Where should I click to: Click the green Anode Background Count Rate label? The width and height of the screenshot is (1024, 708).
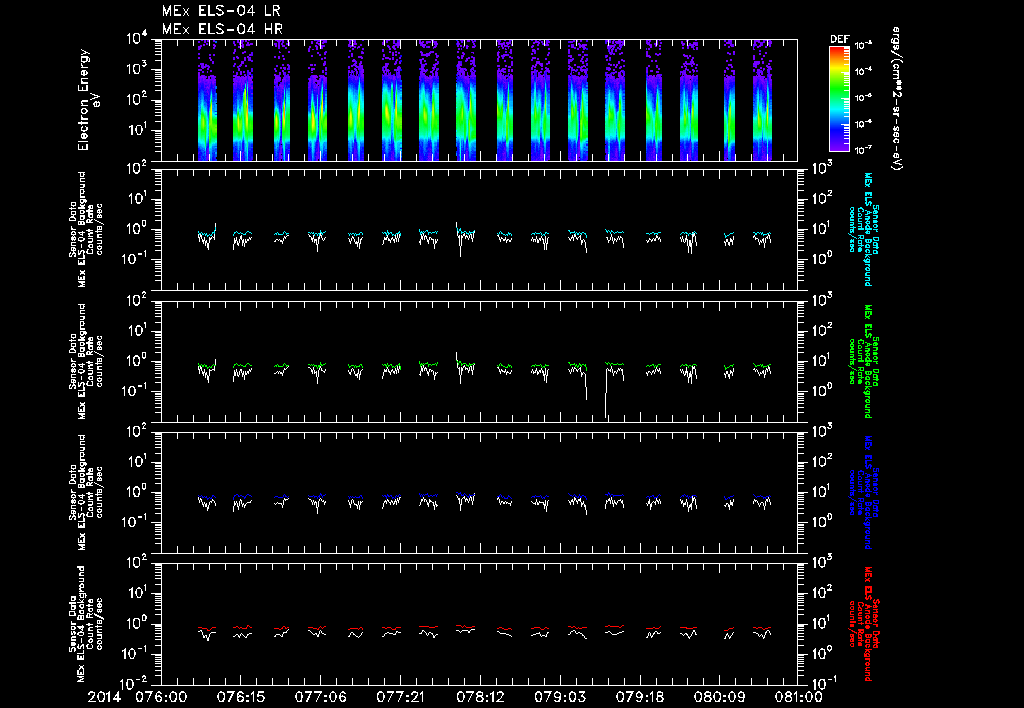pos(863,361)
